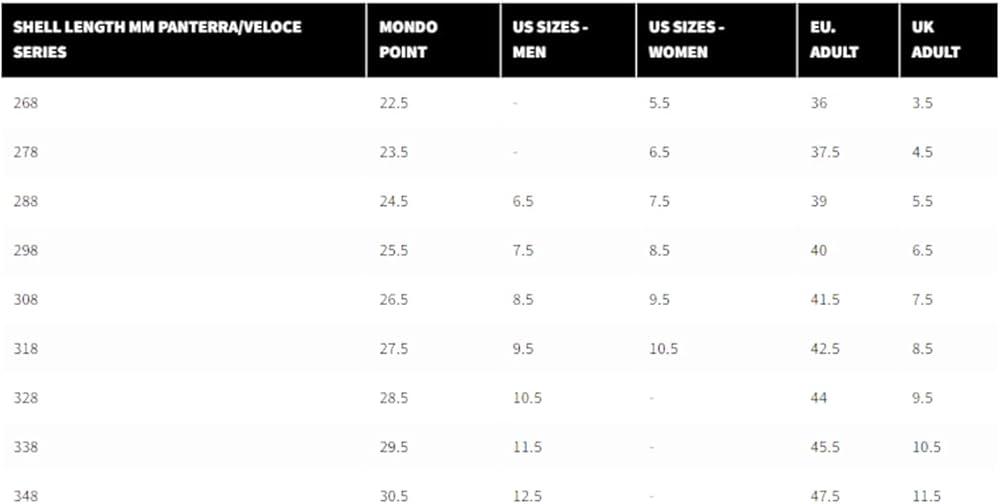The width and height of the screenshot is (1000, 504).
Task: Select UK adult size 3.5 cell
Action: [x=922, y=103]
